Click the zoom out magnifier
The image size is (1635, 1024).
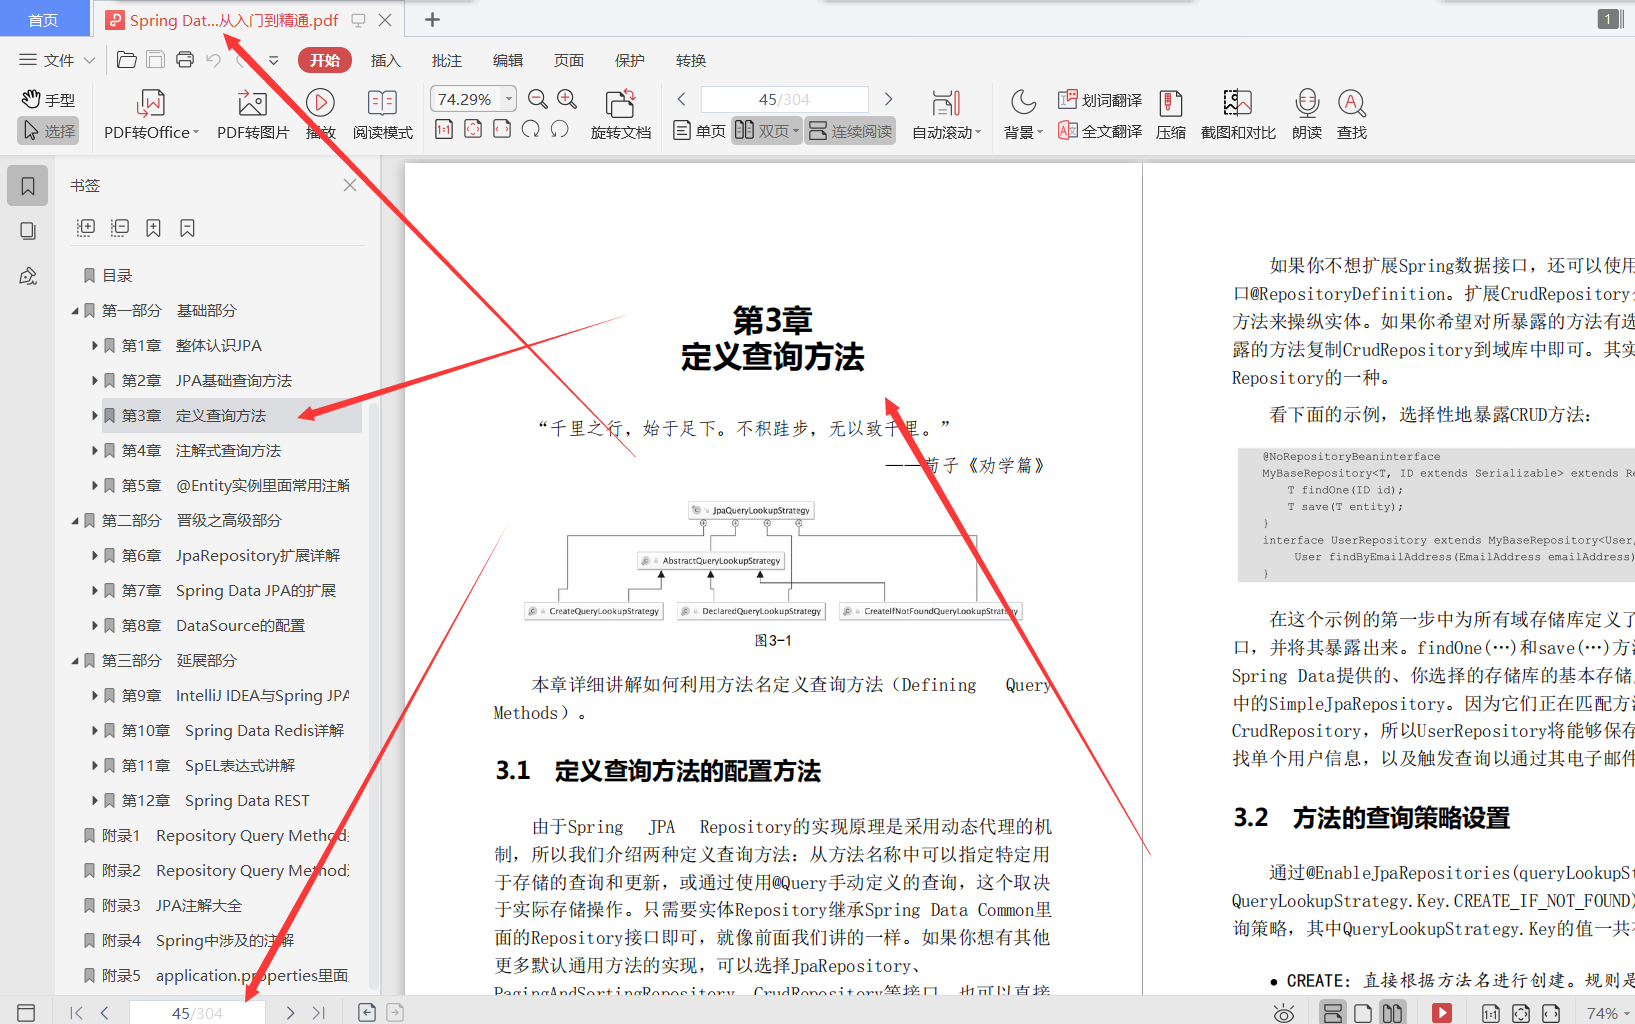(538, 99)
